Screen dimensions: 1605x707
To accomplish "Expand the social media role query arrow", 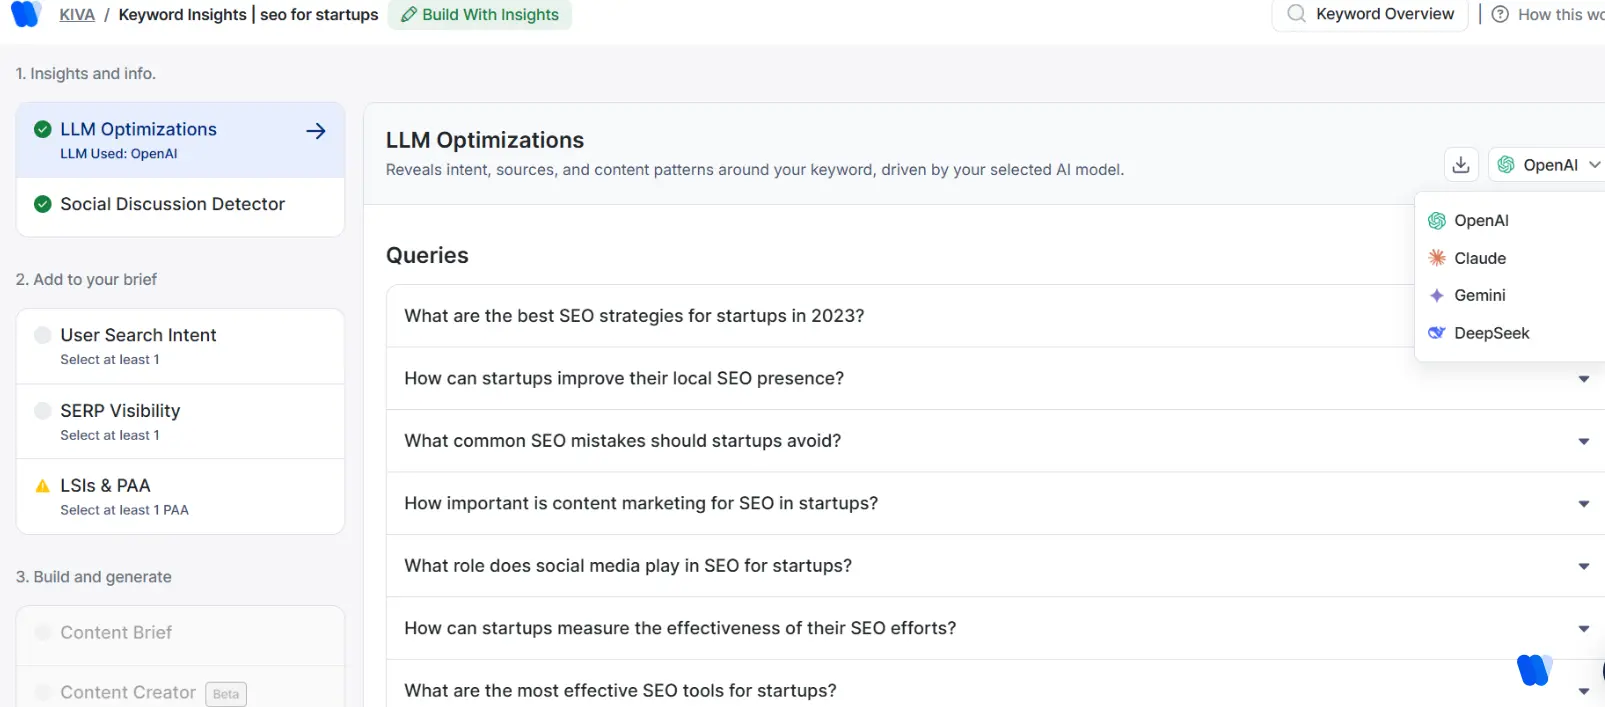I will [1583, 566].
